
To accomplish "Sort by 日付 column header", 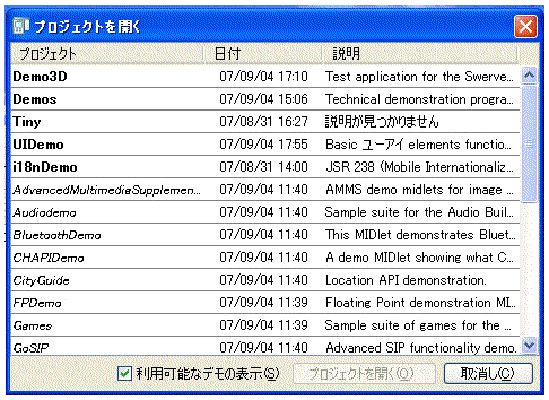I will pos(263,54).
